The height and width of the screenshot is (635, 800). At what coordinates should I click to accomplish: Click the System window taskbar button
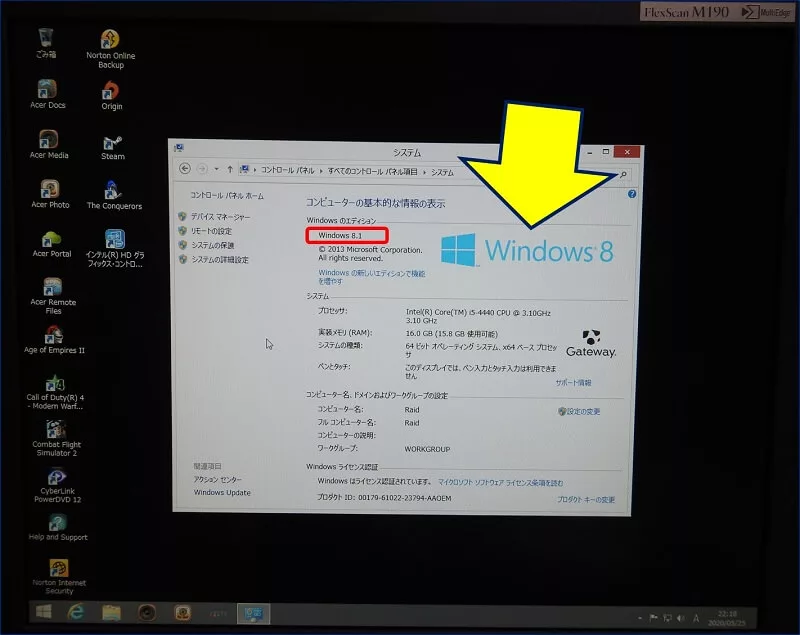pos(253,614)
